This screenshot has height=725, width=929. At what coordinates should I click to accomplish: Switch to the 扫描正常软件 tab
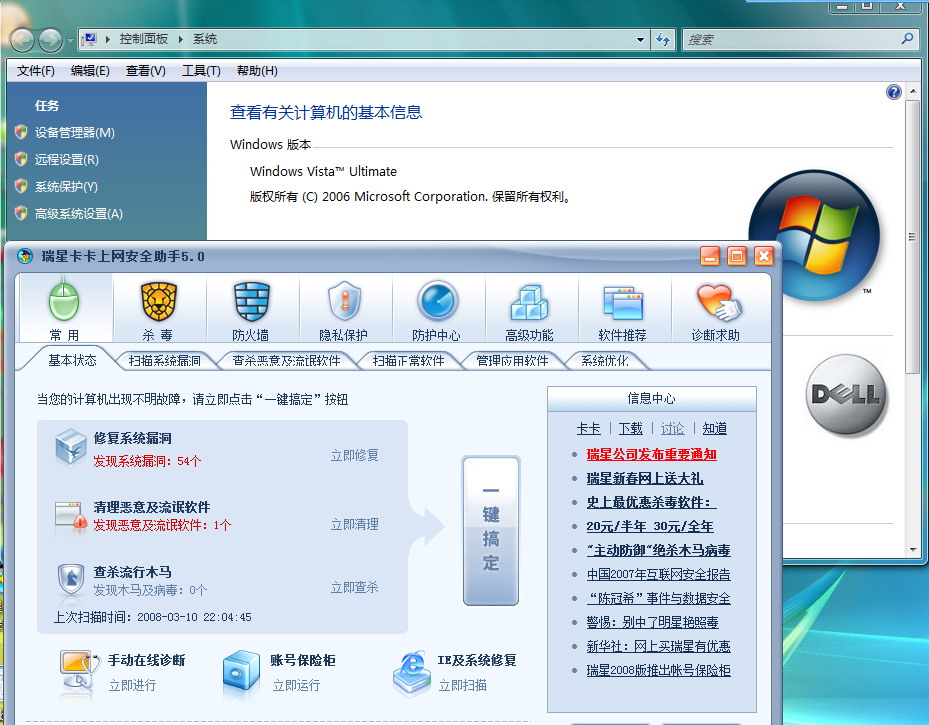[x=408, y=361]
